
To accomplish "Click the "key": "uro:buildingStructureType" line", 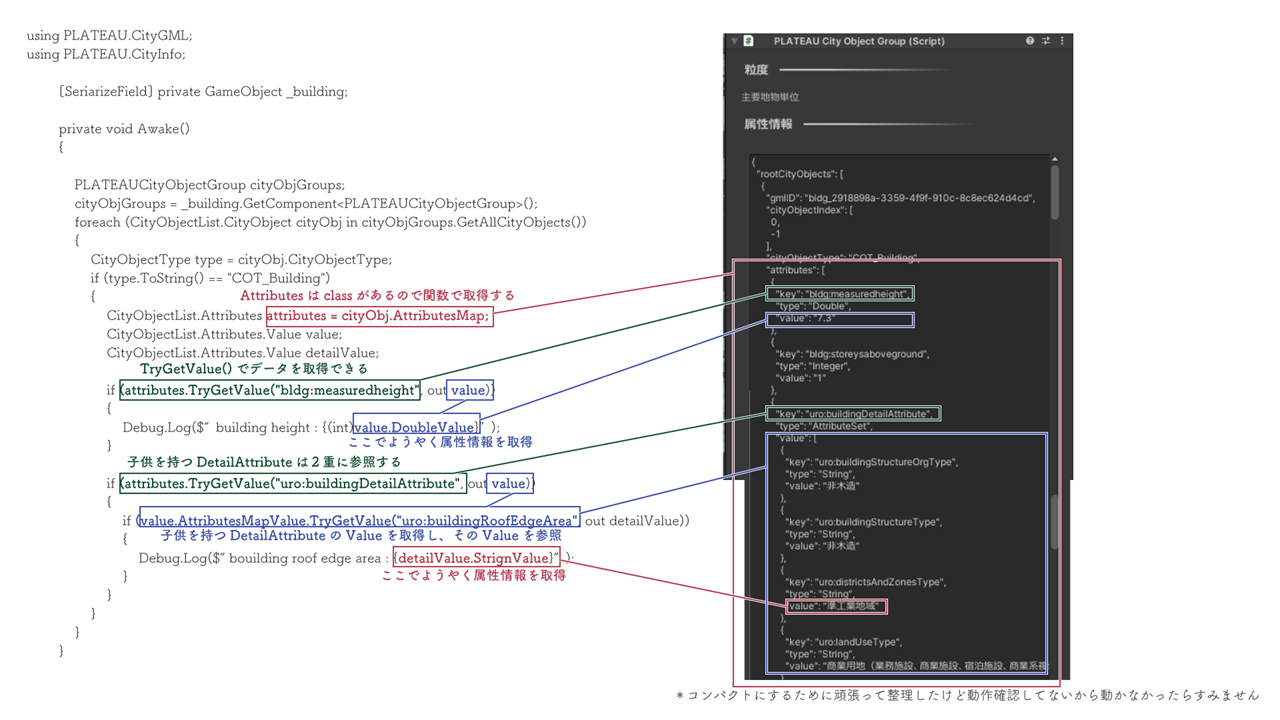I will coord(864,522).
